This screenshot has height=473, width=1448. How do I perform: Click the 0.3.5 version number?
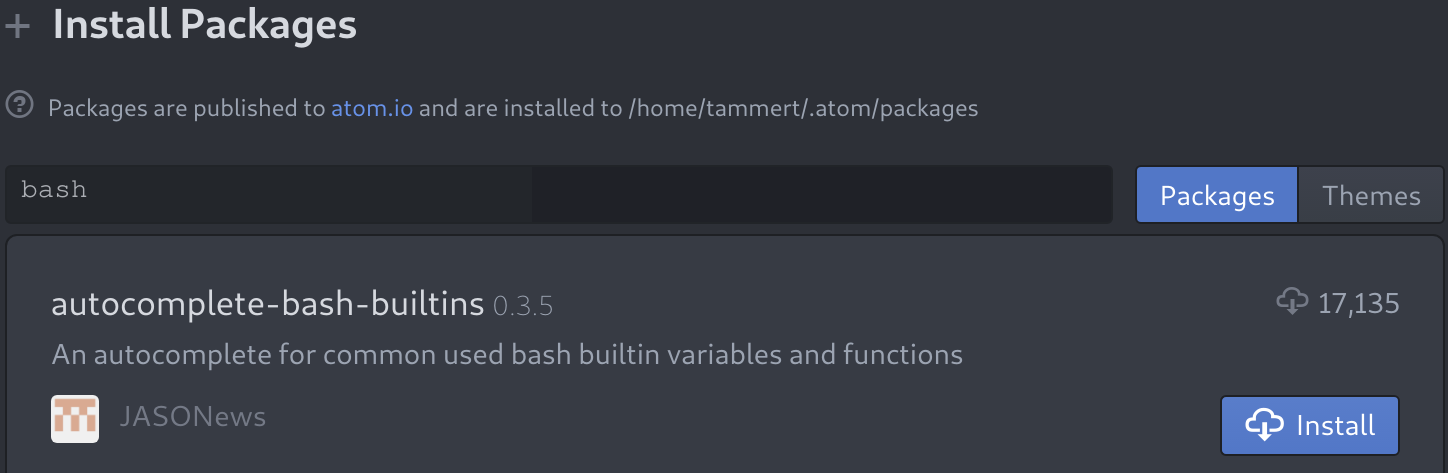click(523, 306)
